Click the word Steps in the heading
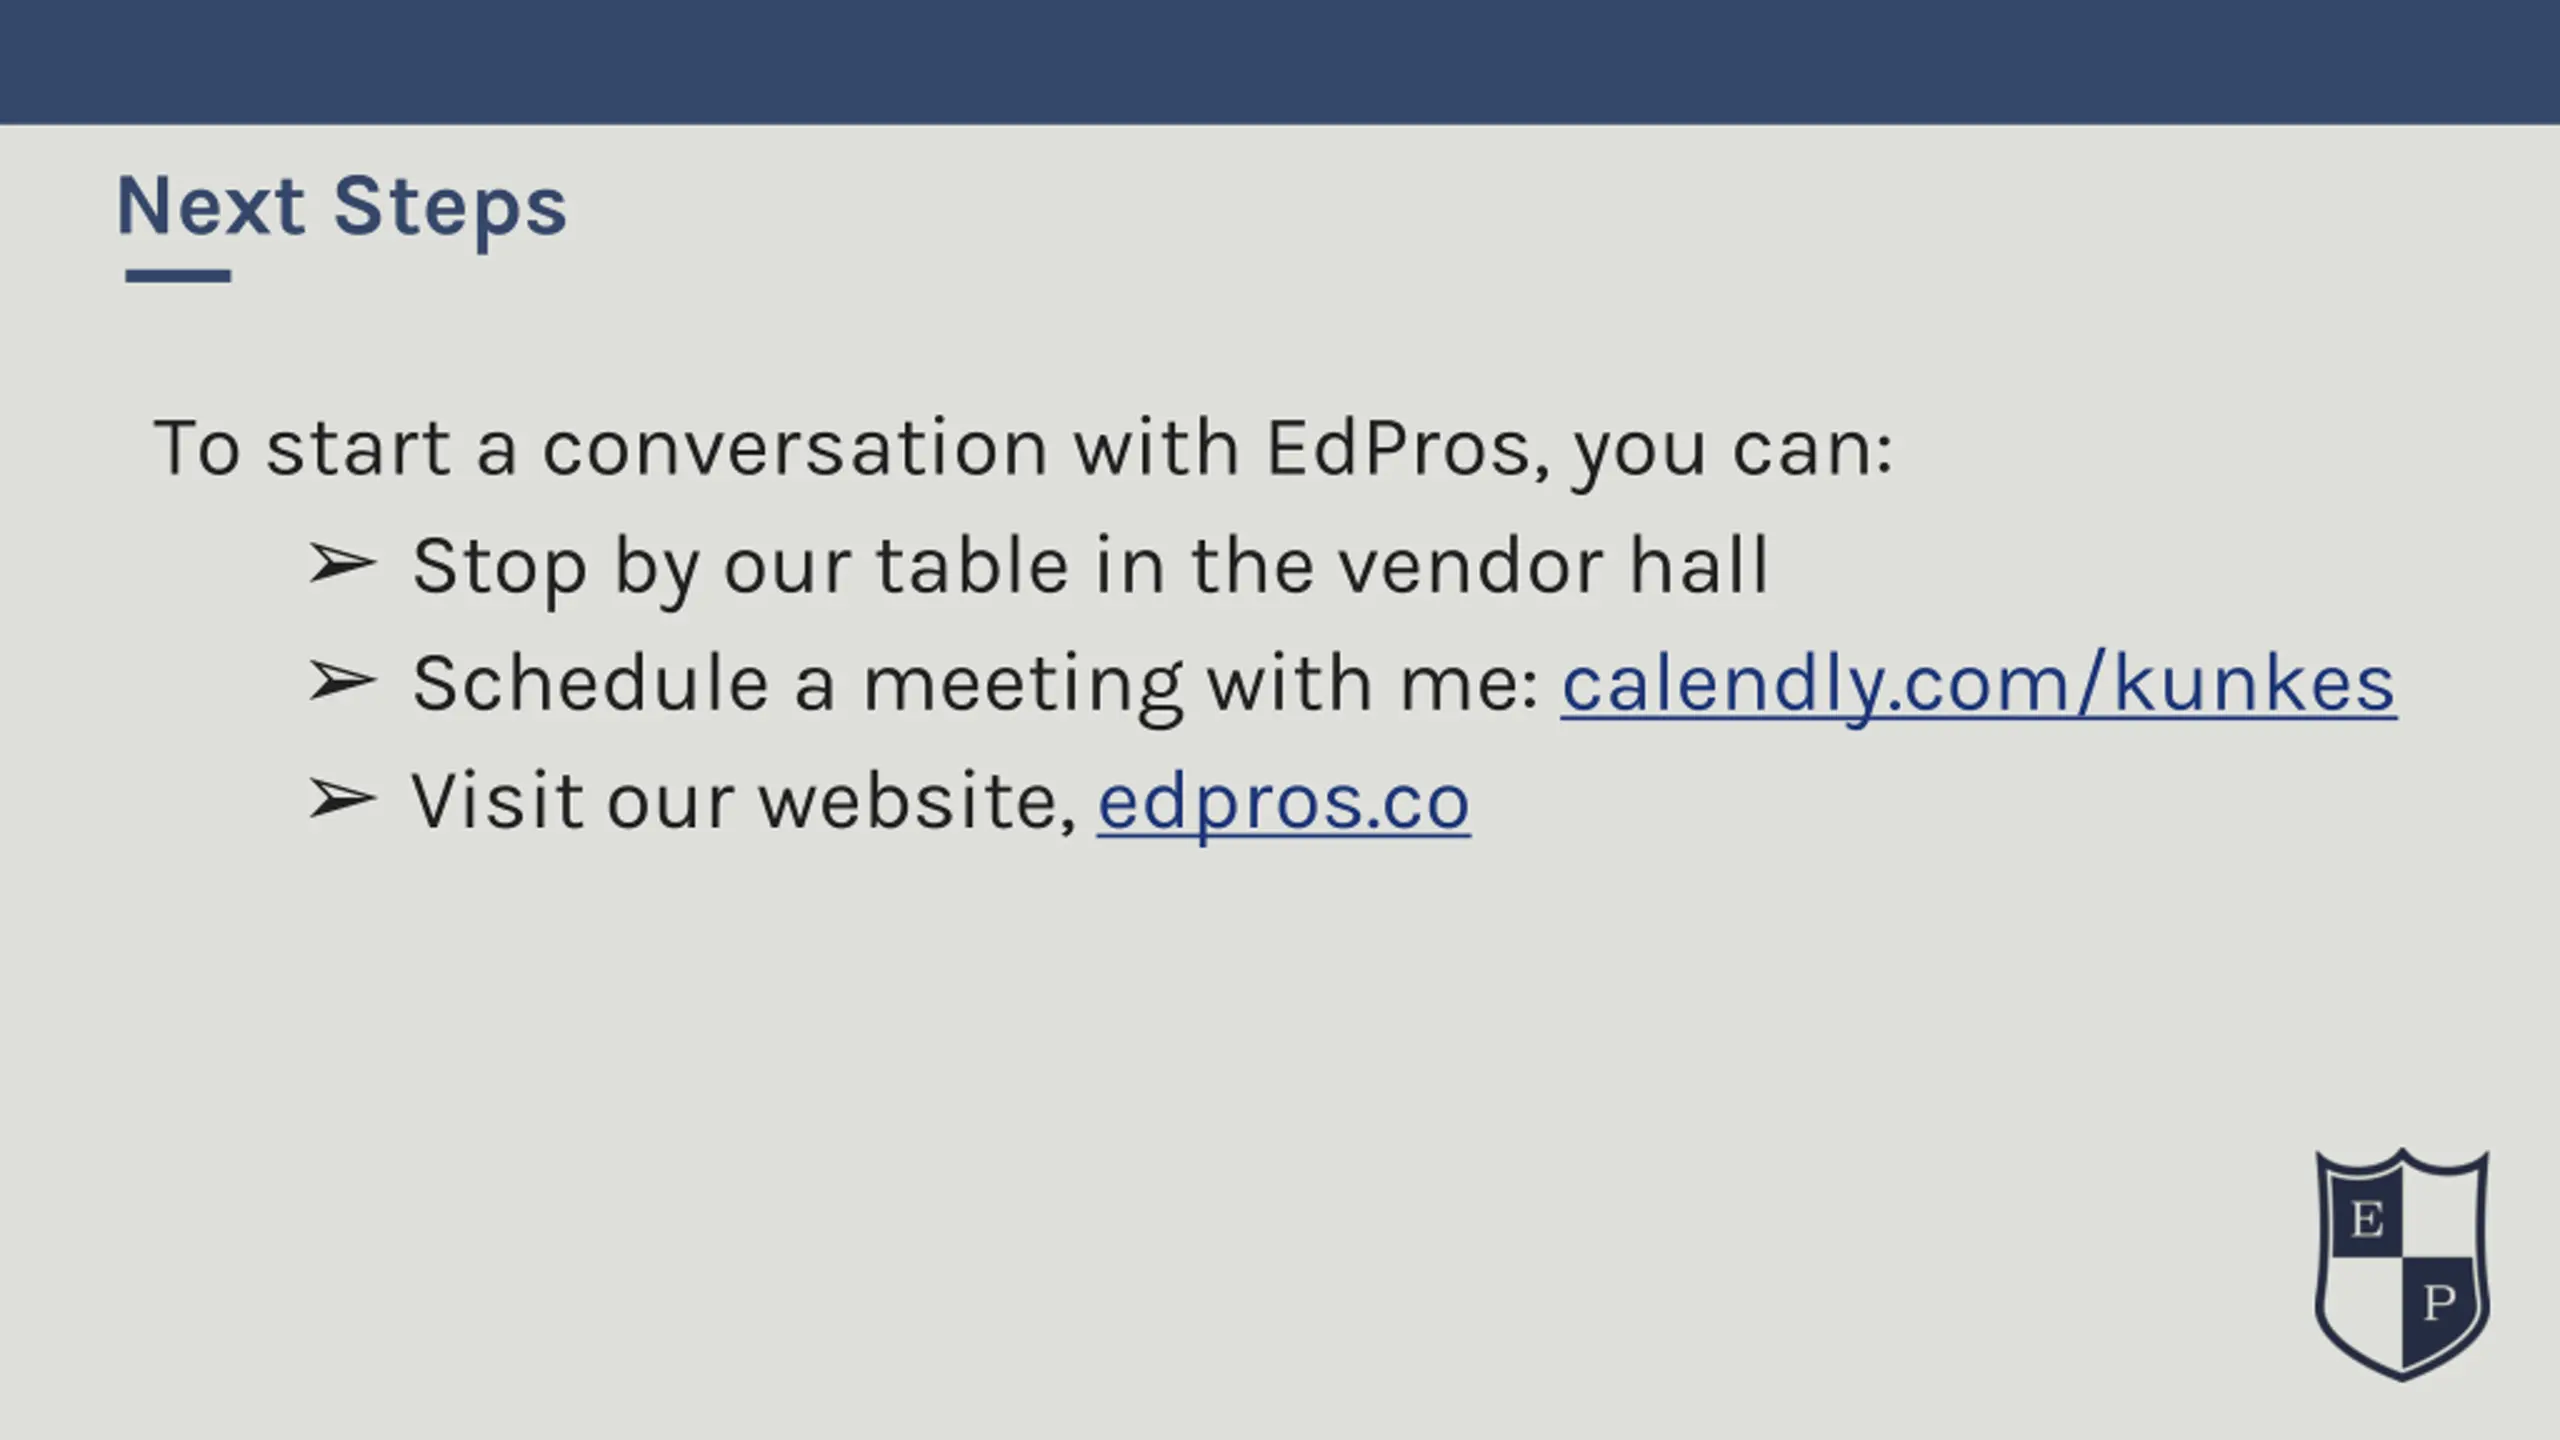 (x=450, y=210)
